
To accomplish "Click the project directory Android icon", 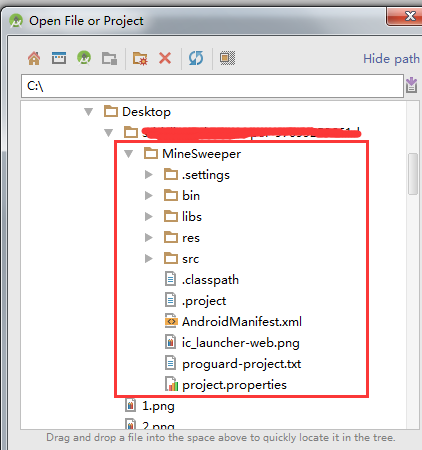I will [x=84, y=58].
